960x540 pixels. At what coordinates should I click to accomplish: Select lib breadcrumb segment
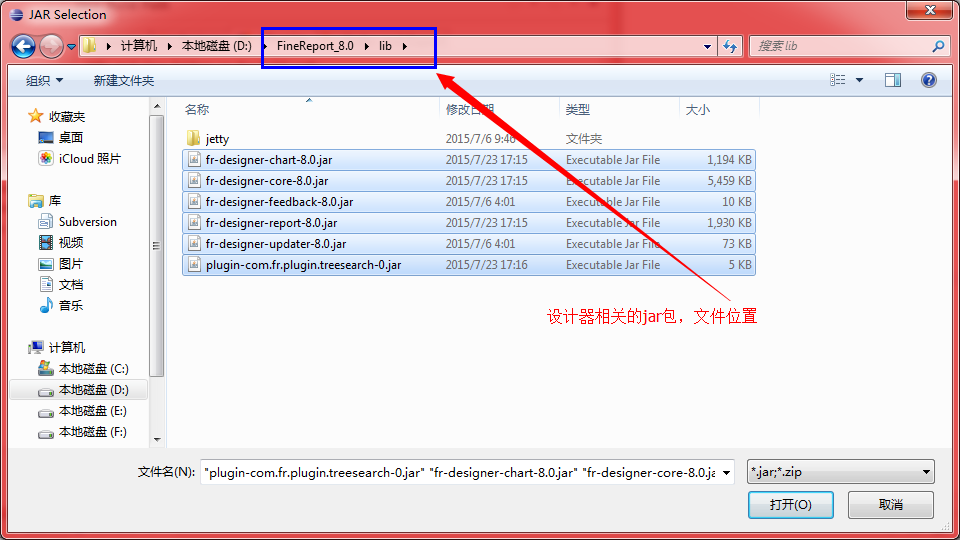tap(385, 46)
